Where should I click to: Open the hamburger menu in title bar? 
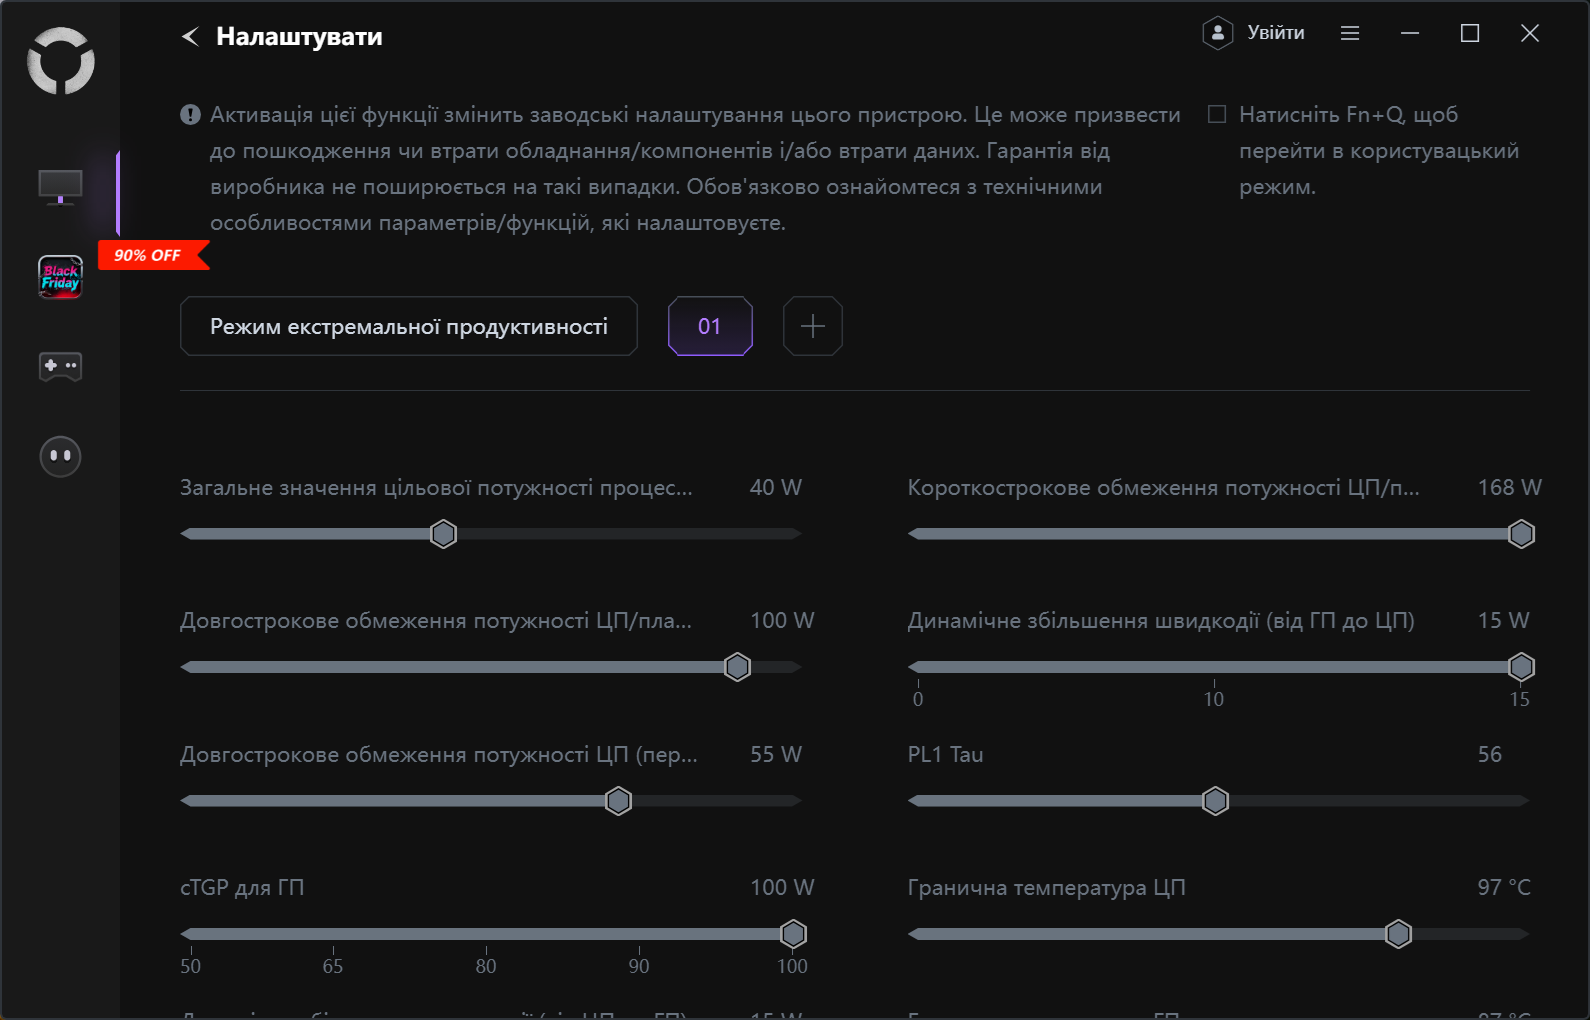pyautogui.click(x=1350, y=33)
